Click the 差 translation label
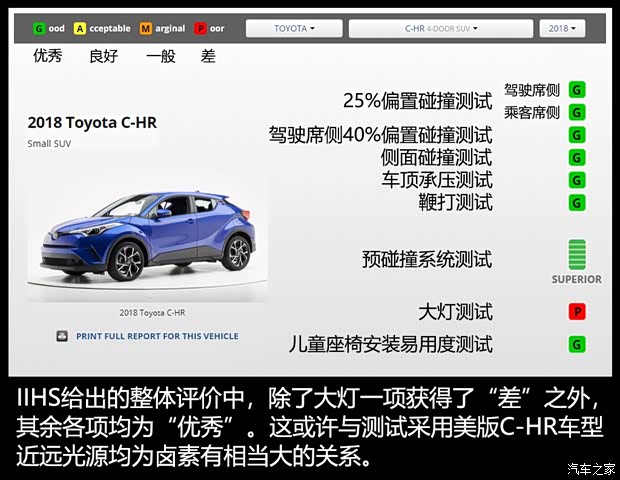Image resolution: width=620 pixels, height=480 pixels. click(208, 56)
